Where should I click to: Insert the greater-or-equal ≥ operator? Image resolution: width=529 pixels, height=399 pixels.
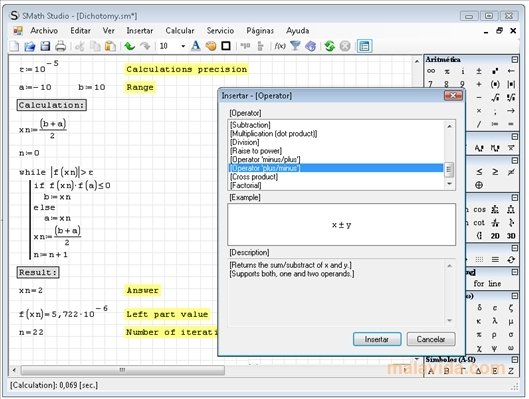click(x=495, y=172)
